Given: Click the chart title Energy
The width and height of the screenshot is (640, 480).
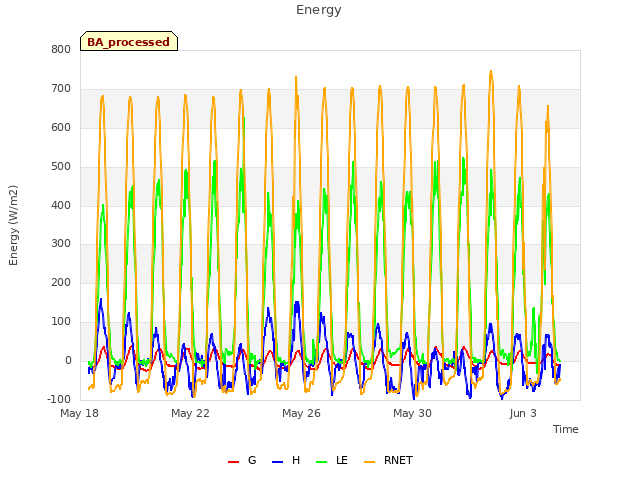Looking at the screenshot, I should coord(319,10).
